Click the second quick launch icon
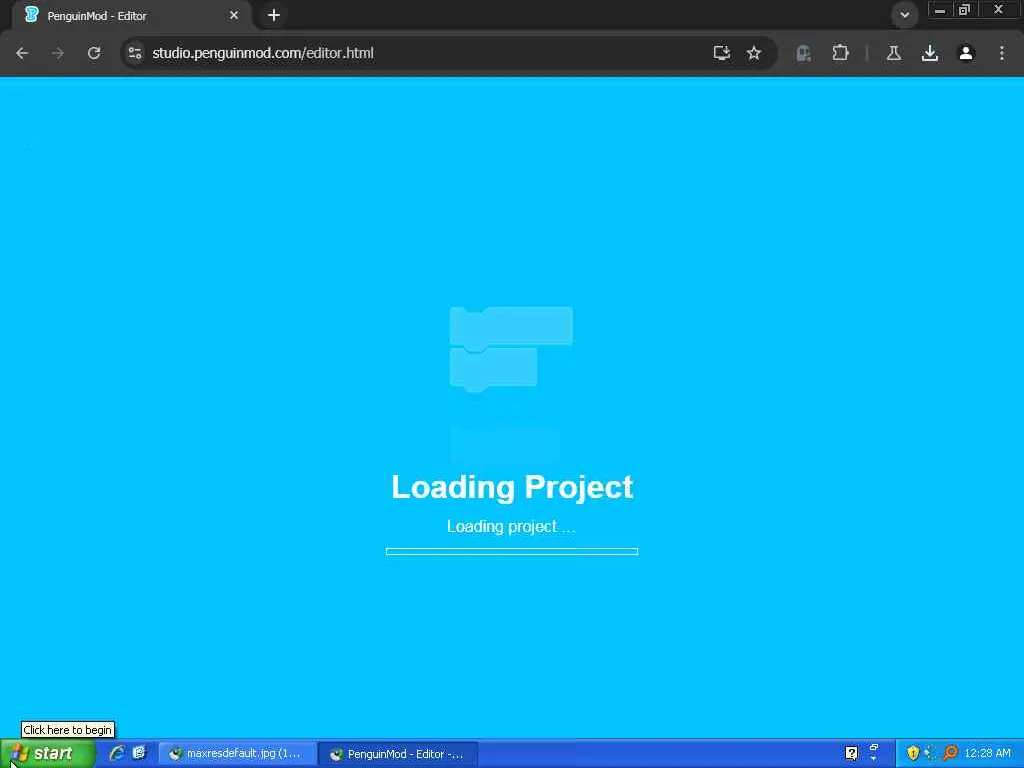1024x768 pixels. pyautogui.click(x=139, y=753)
